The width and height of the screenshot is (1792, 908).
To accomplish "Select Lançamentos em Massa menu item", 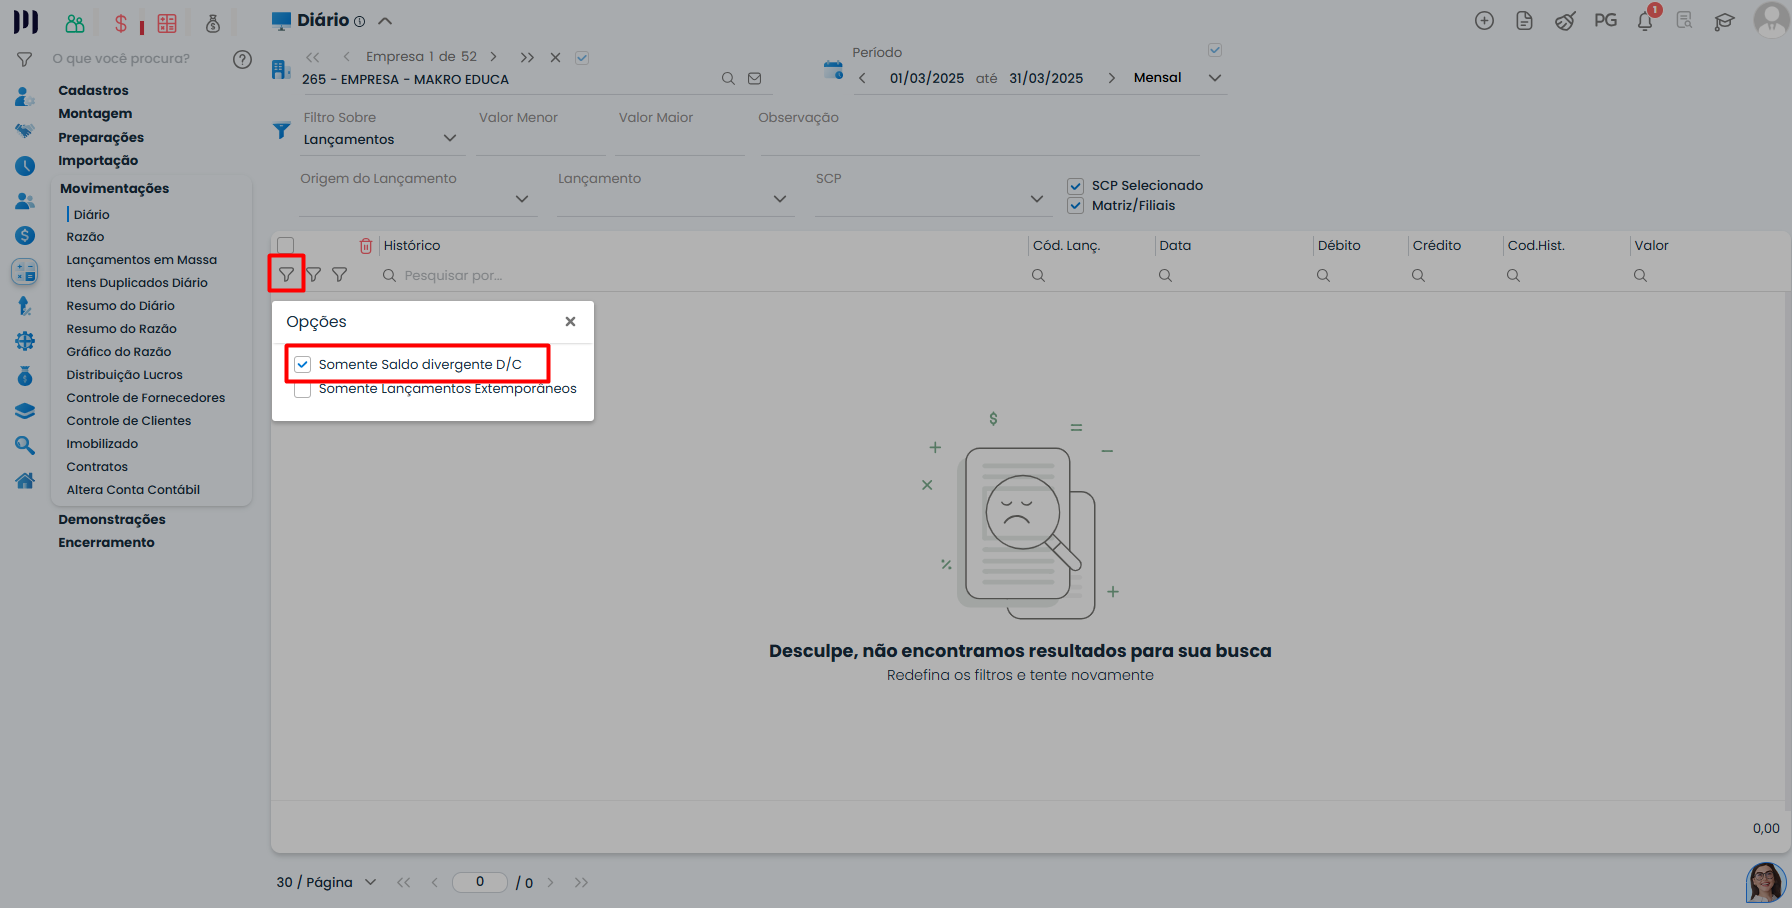I will click(141, 260).
